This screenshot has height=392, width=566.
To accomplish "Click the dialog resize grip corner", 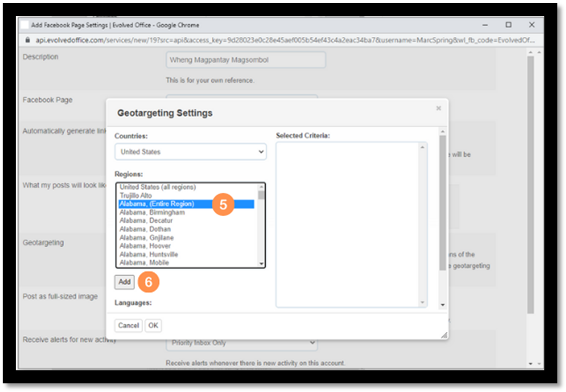I will click(x=444, y=335).
